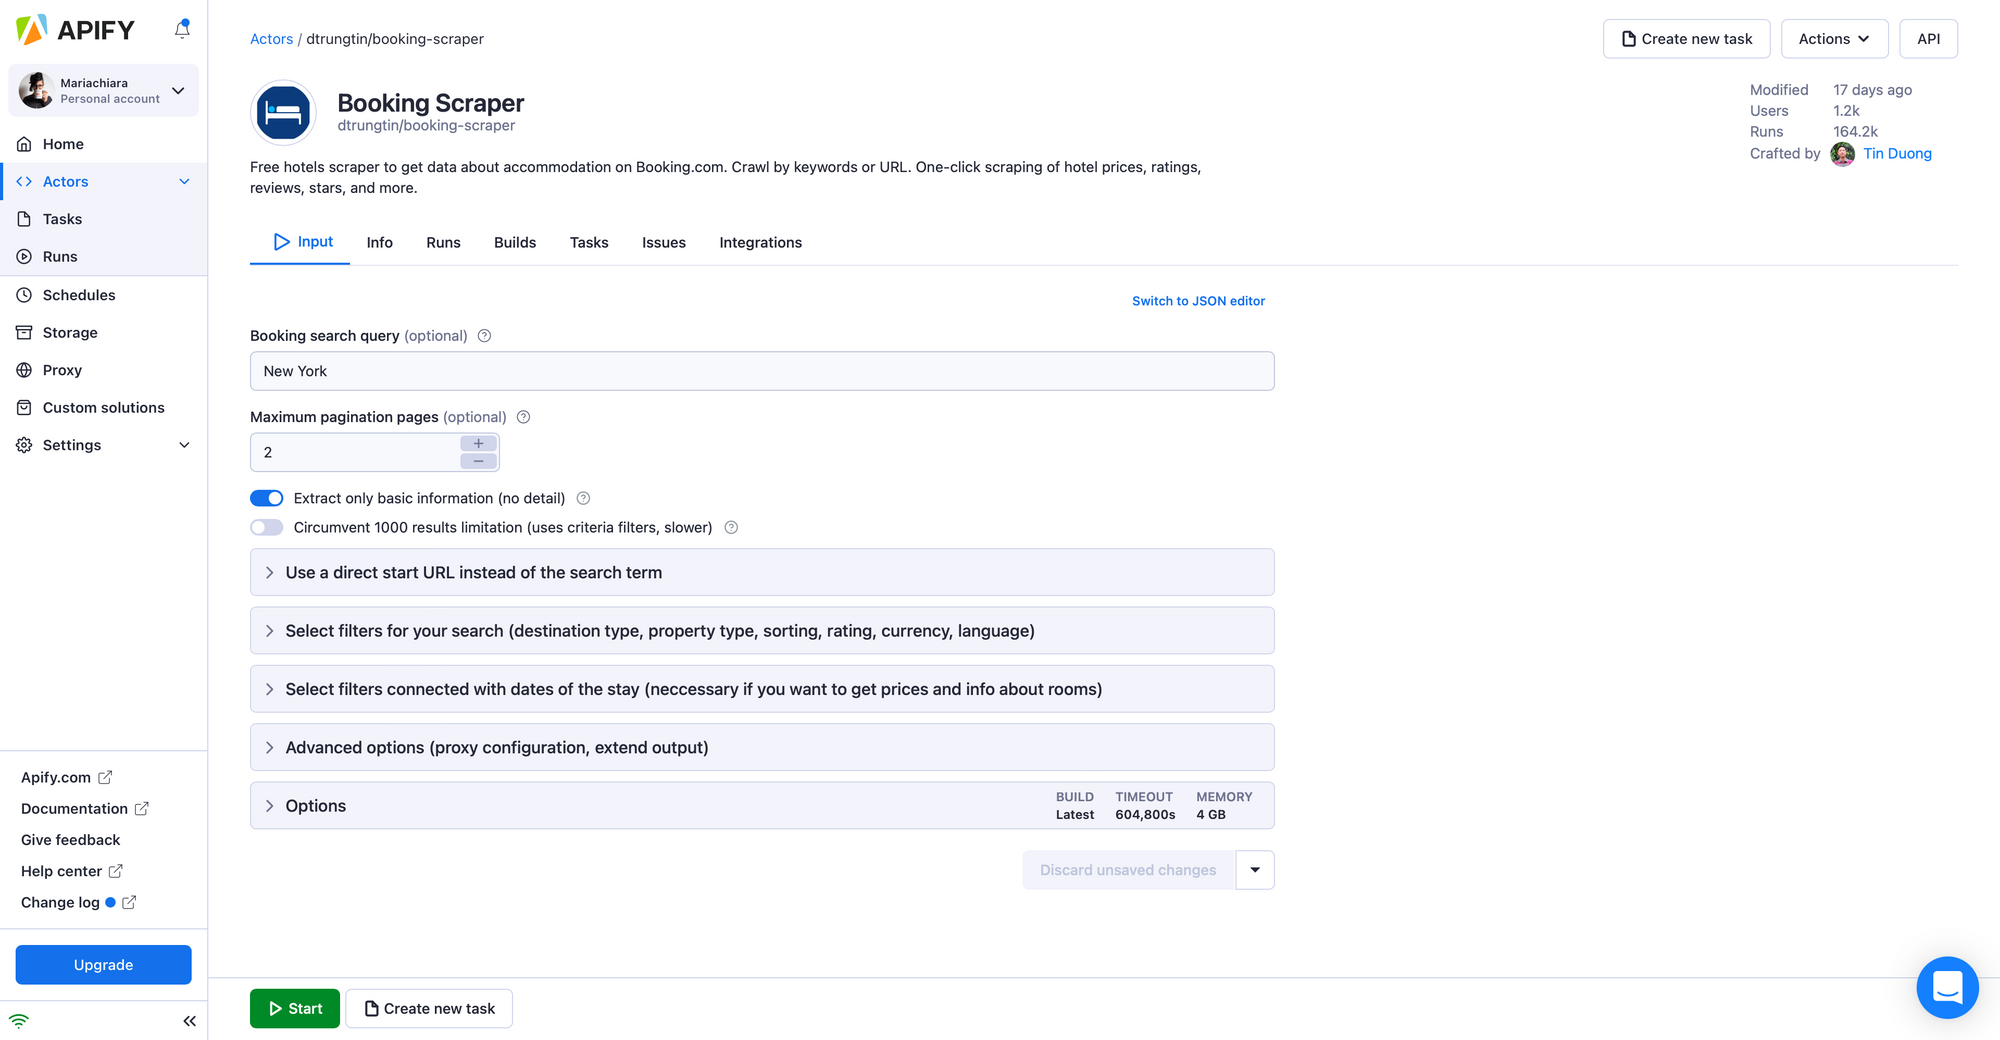
Task: Click help icon for Maximum pagination pages
Action: tap(523, 417)
